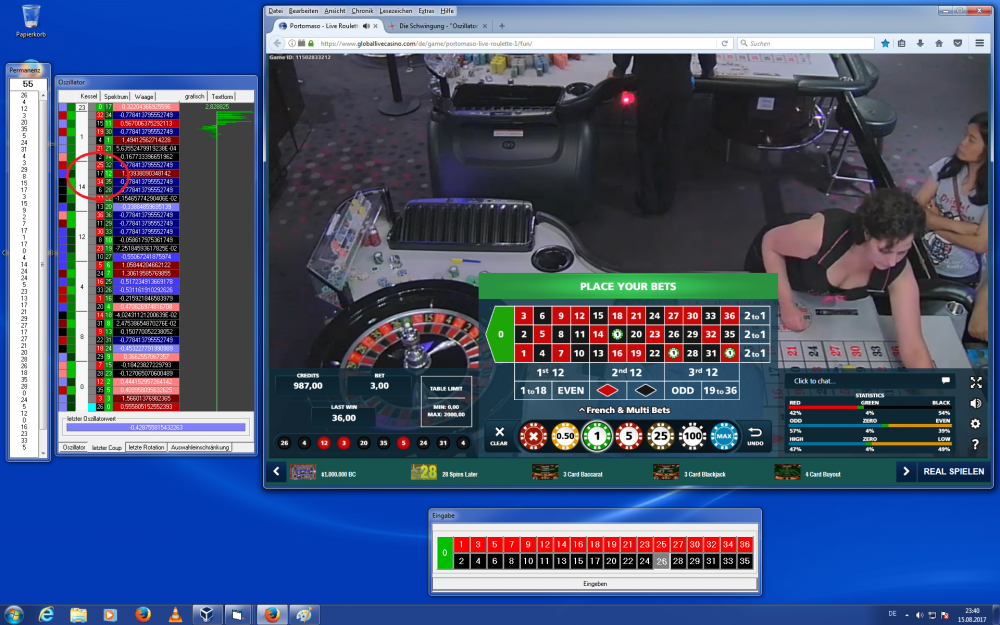Bet on the 1st 12 dozen

pos(551,372)
